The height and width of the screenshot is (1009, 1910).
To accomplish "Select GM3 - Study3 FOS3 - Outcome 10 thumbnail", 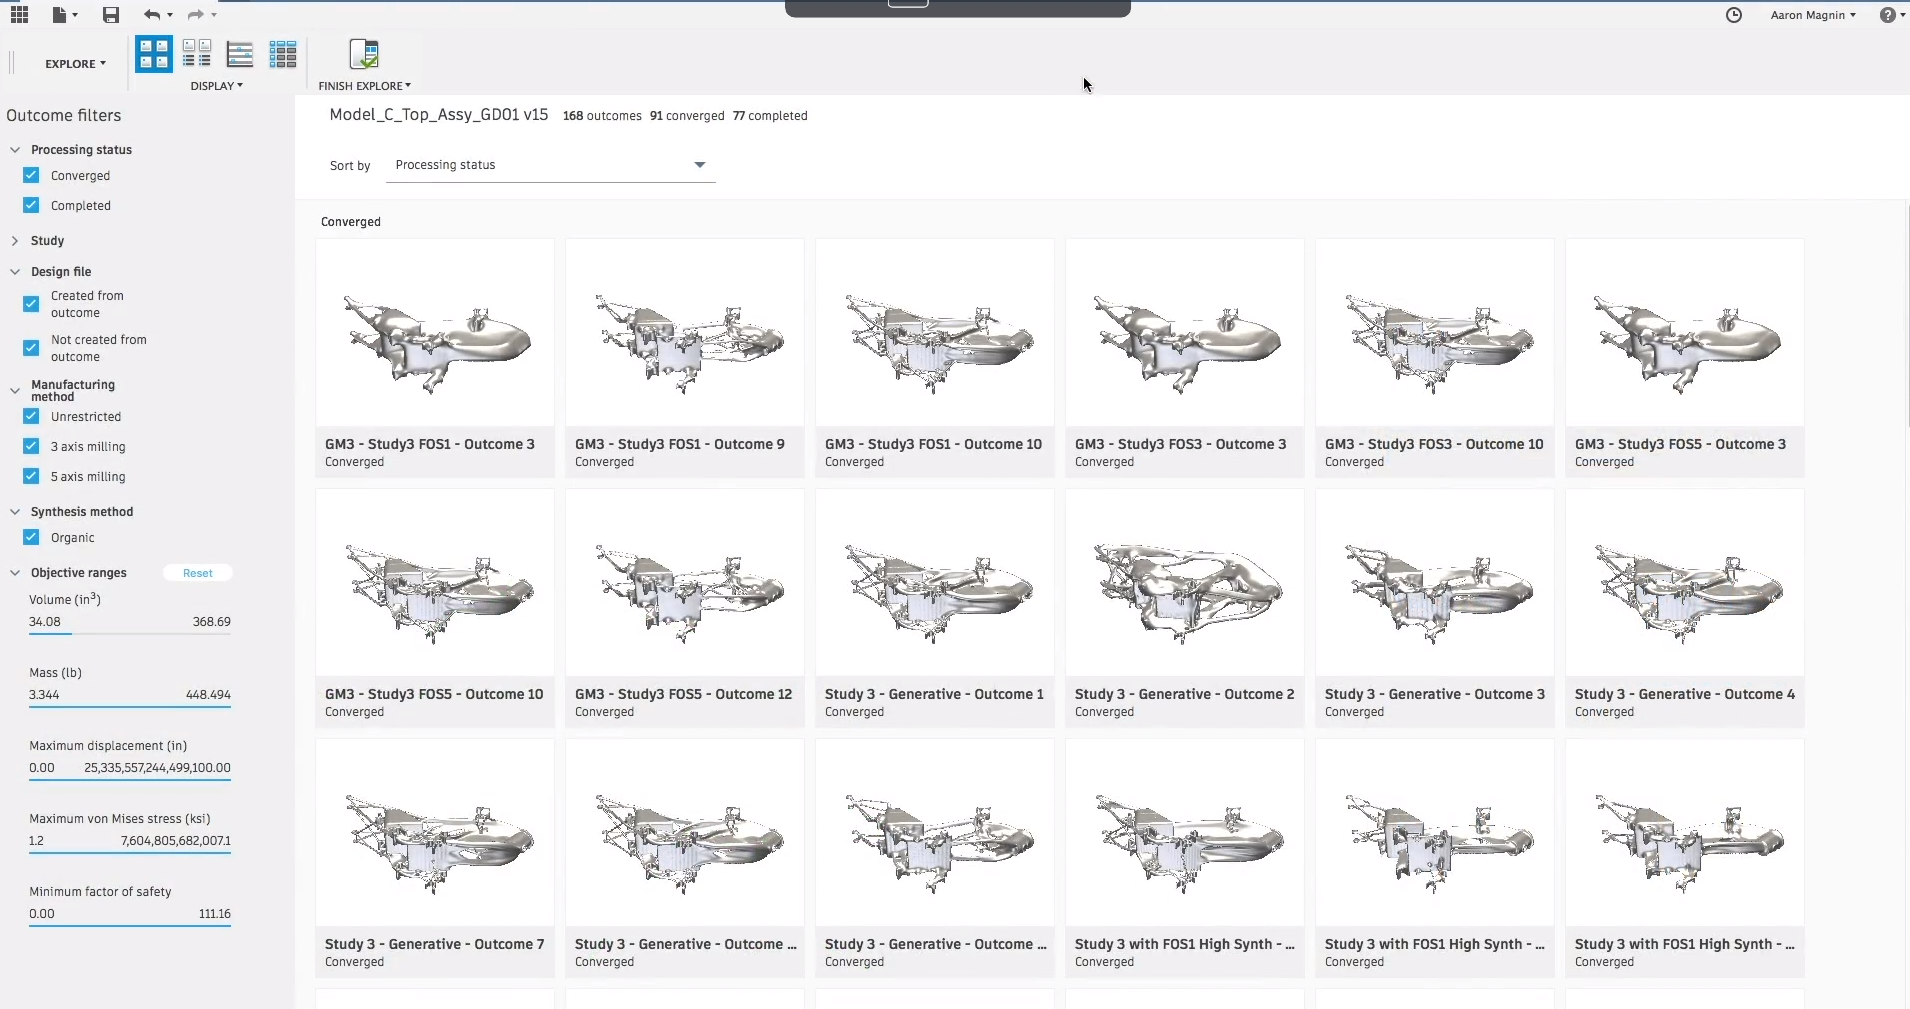I will pos(1435,332).
